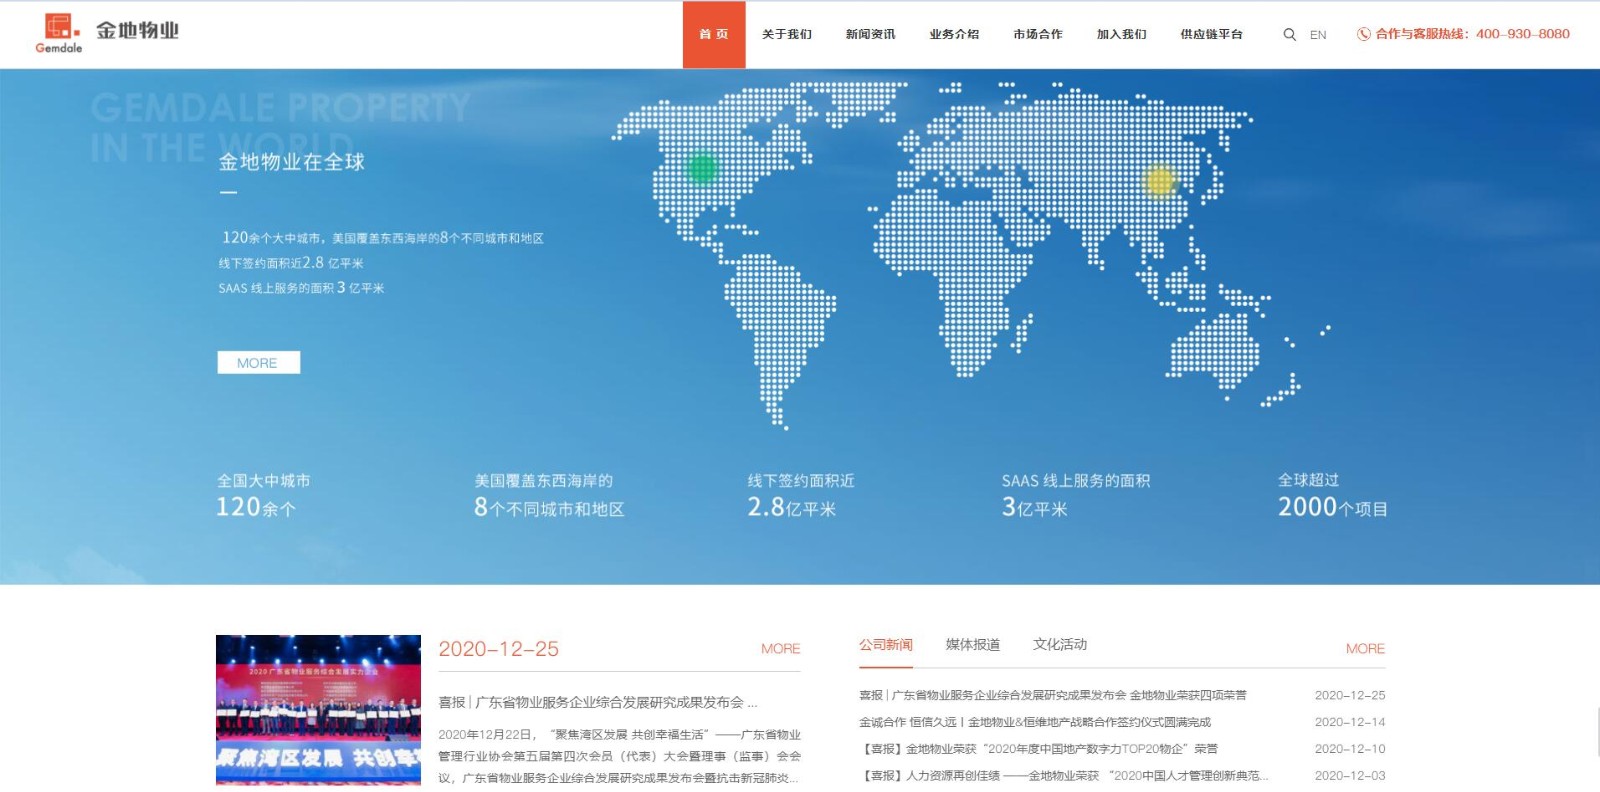Click the featured article summary paragraph
This screenshot has width=1600, height=792.
619,756
